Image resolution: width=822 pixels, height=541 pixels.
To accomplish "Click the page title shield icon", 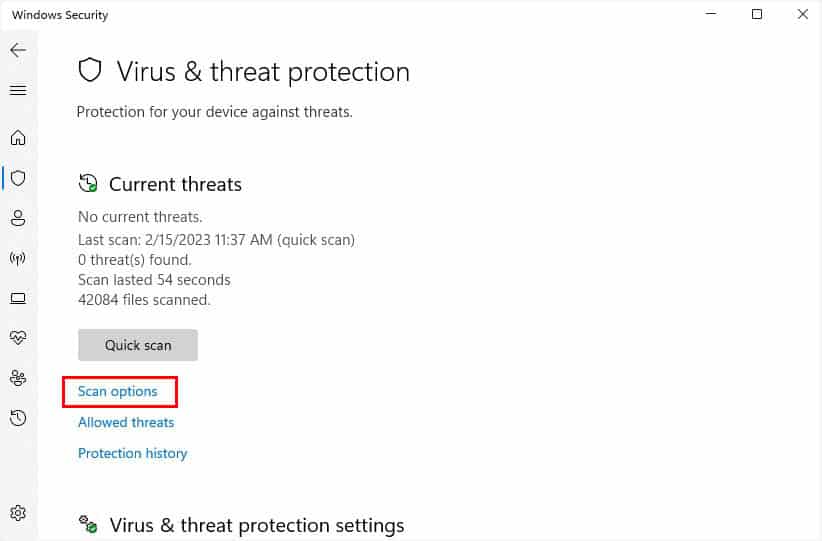I will pos(90,70).
